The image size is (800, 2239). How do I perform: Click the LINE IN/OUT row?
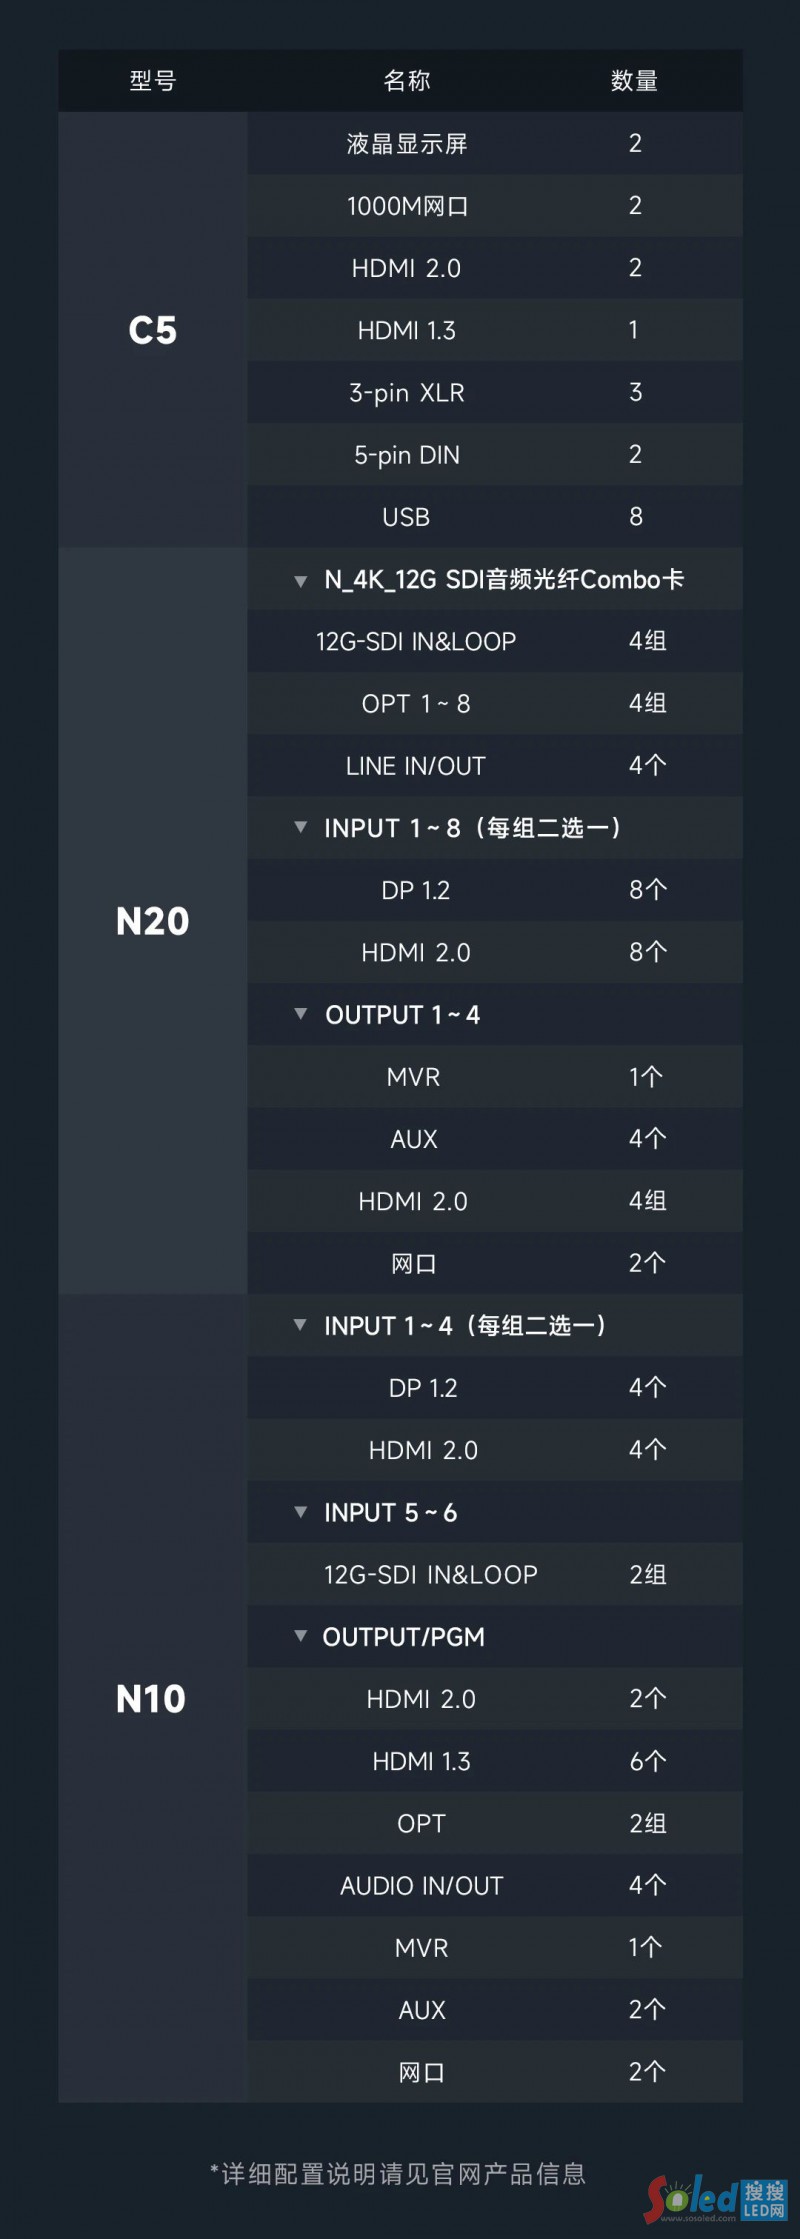pyautogui.click(x=416, y=766)
